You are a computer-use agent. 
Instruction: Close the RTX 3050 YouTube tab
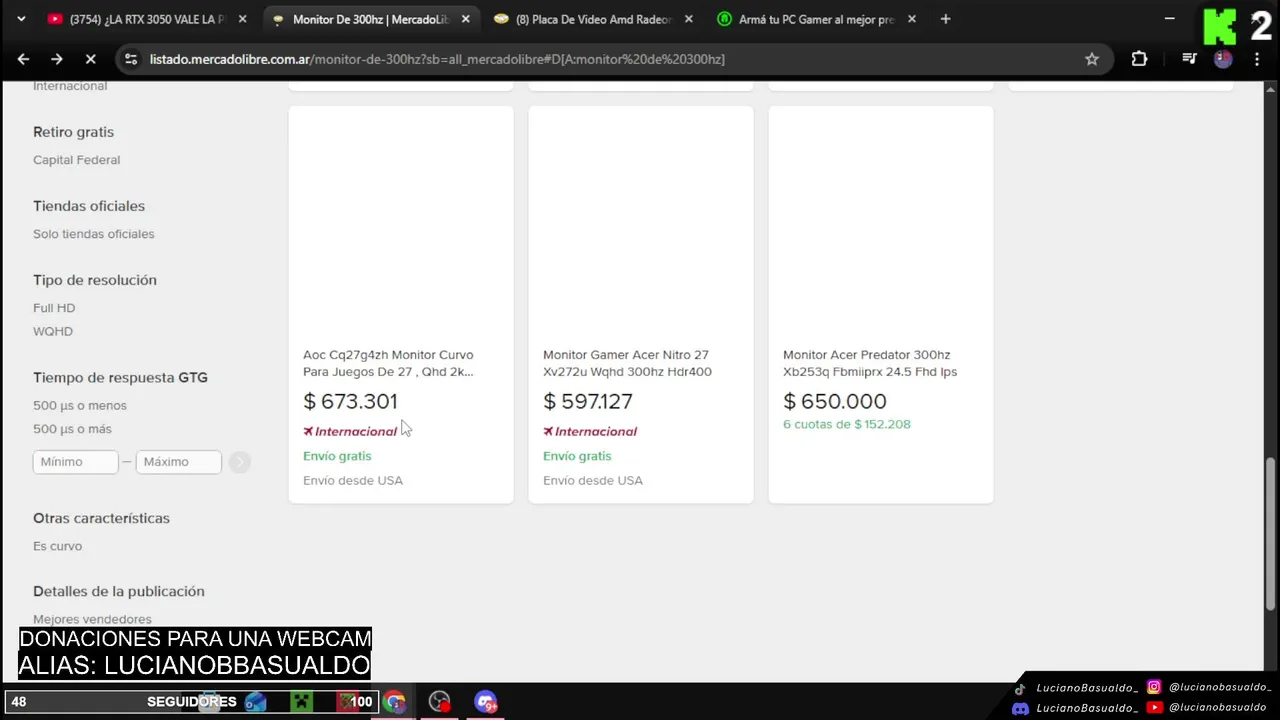coord(242,19)
